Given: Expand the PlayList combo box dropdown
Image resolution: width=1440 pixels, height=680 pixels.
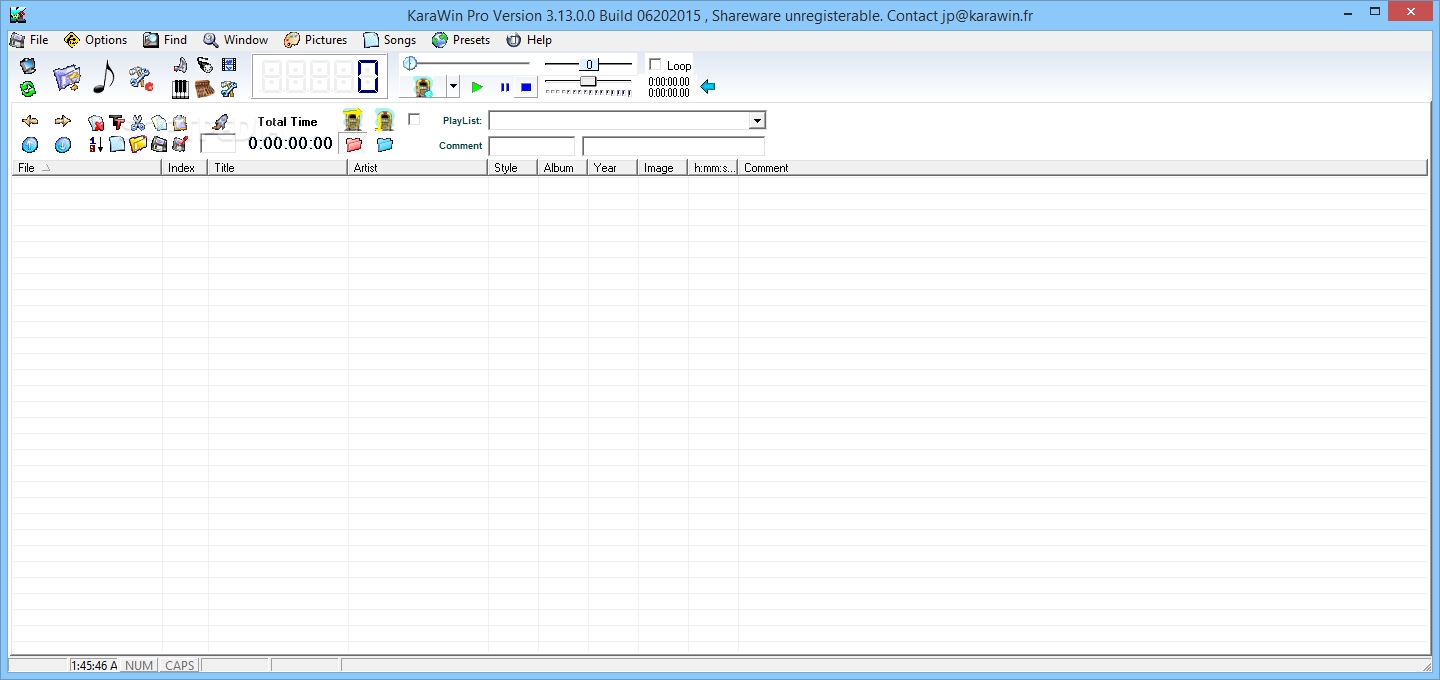Looking at the screenshot, I should (x=757, y=121).
